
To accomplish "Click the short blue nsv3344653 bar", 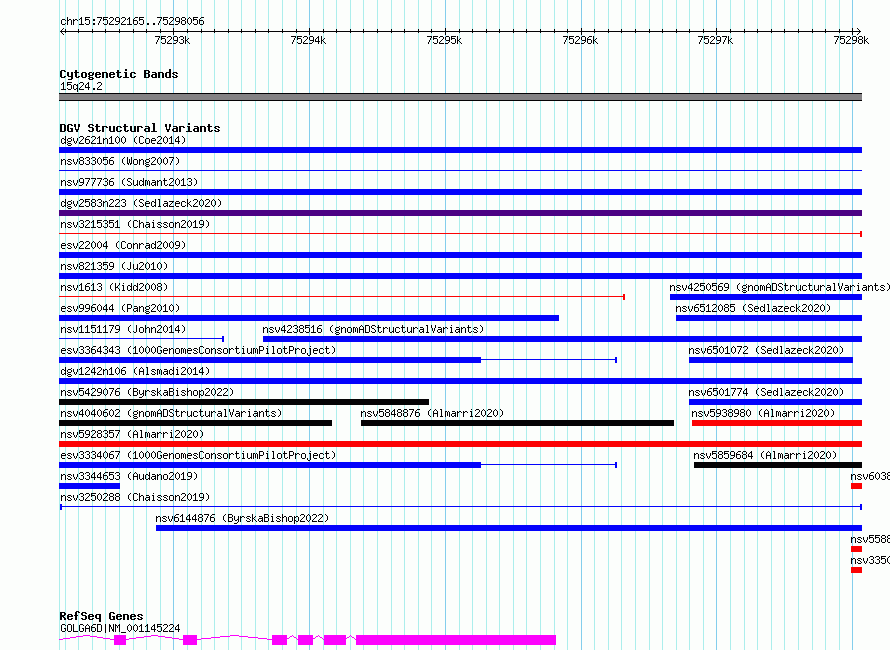I will (x=89, y=486).
